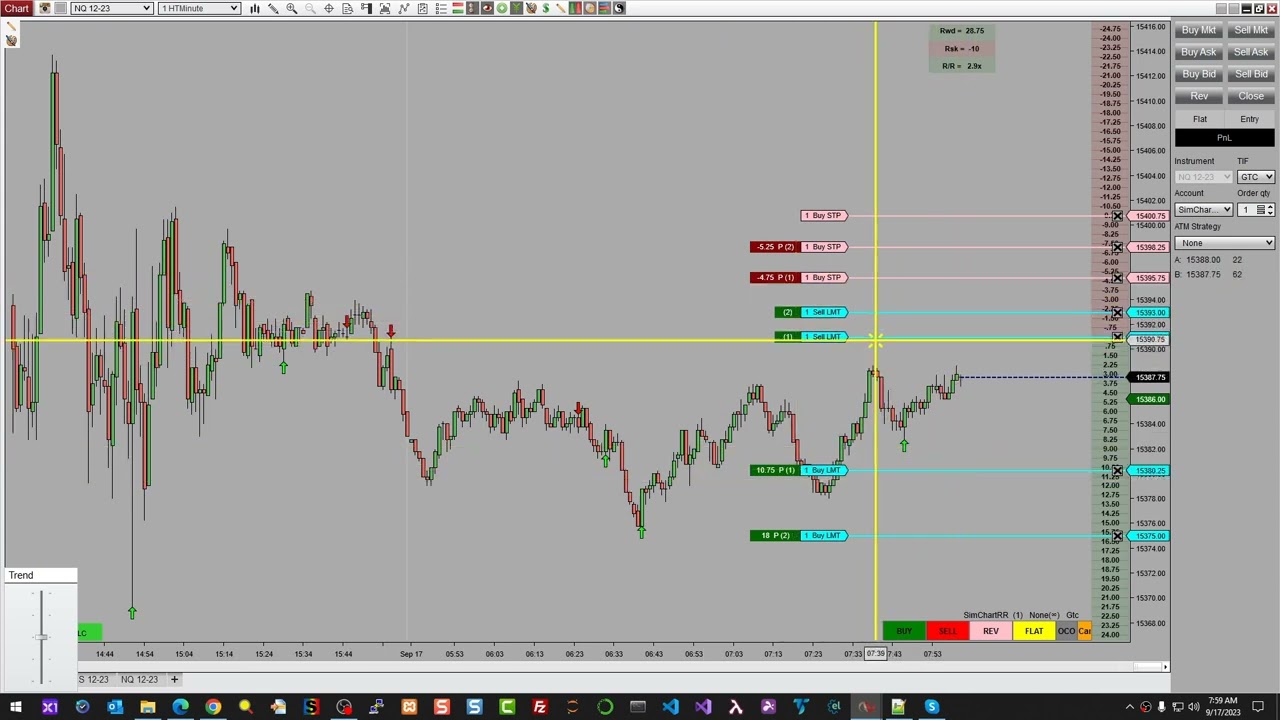Adjust the Trend panel vertical slider
This screenshot has height=720, width=1280.
(x=41, y=637)
